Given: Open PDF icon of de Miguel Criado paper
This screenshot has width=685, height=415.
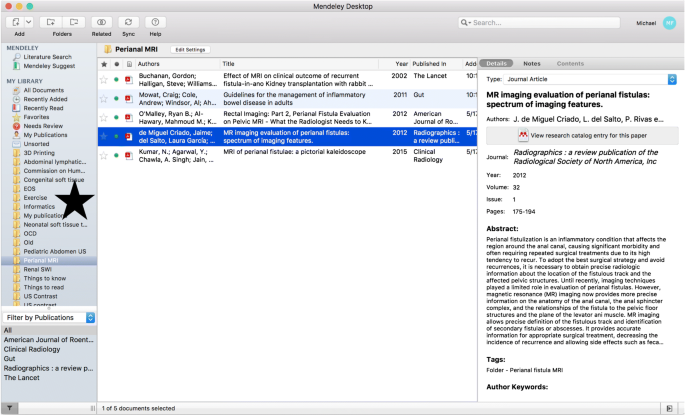Looking at the screenshot, I should pyautogui.click(x=128, y=136).
